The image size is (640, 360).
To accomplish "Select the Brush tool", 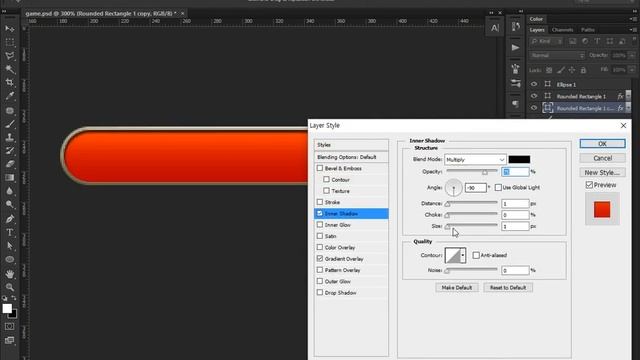I will click(10, 124).
